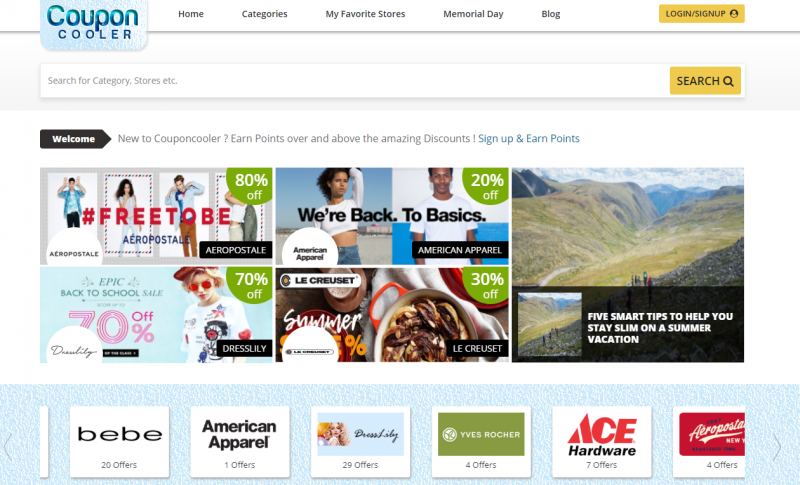Open the Aeropostale 80% off banner
Screen dimensions: 800x485
(156, 214)
